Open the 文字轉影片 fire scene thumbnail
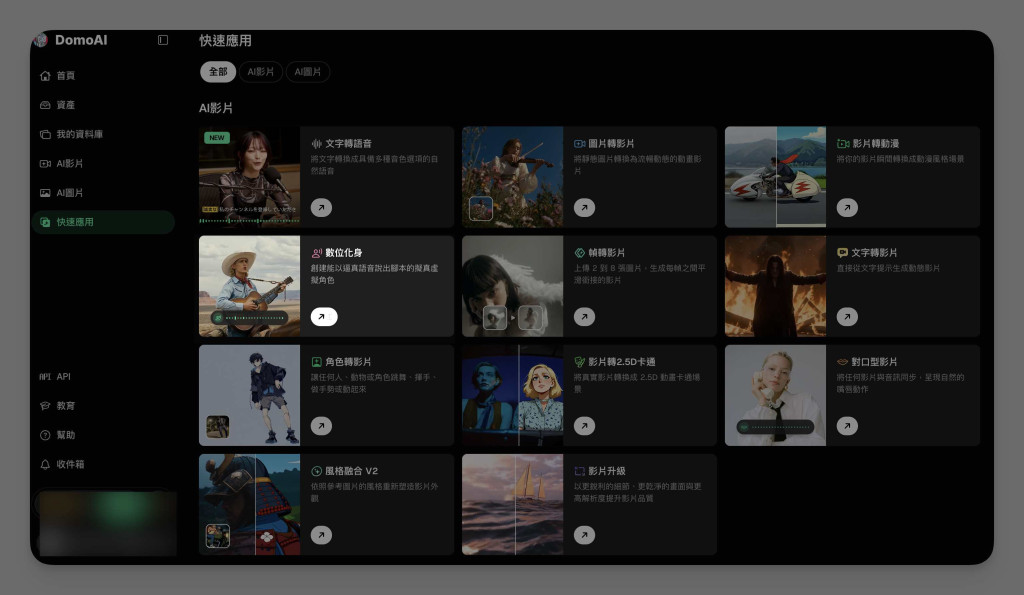The width and height of the screenshot is (1024, 595). [x=775, y=286]
